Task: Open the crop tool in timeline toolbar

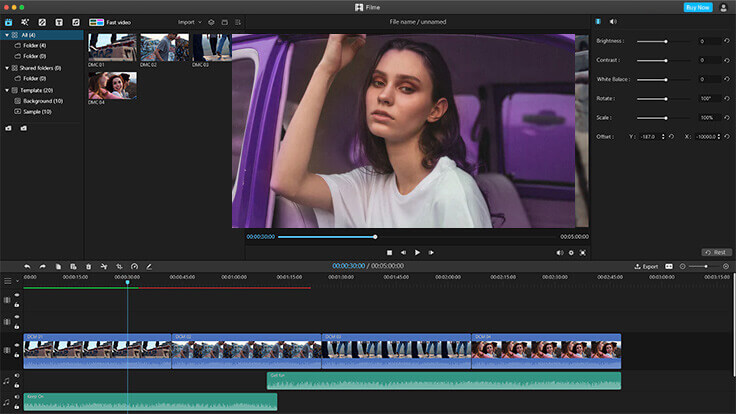Action: [118, 266]
